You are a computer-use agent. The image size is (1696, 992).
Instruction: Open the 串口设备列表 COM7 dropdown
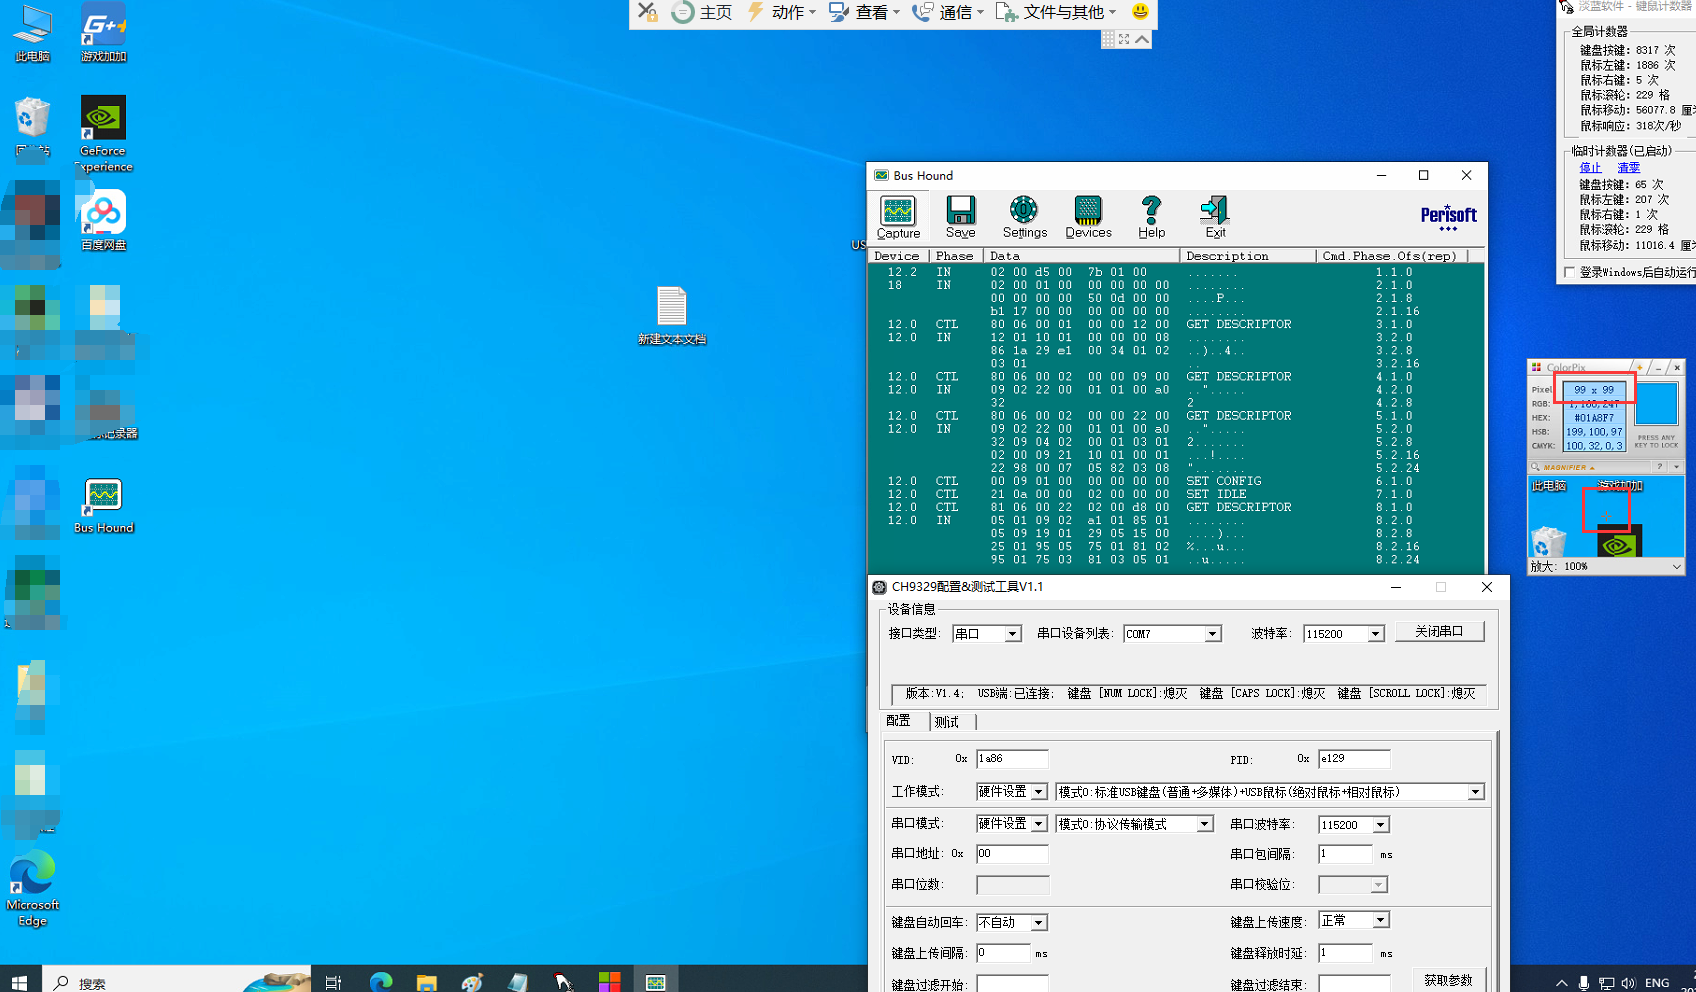1212,634
